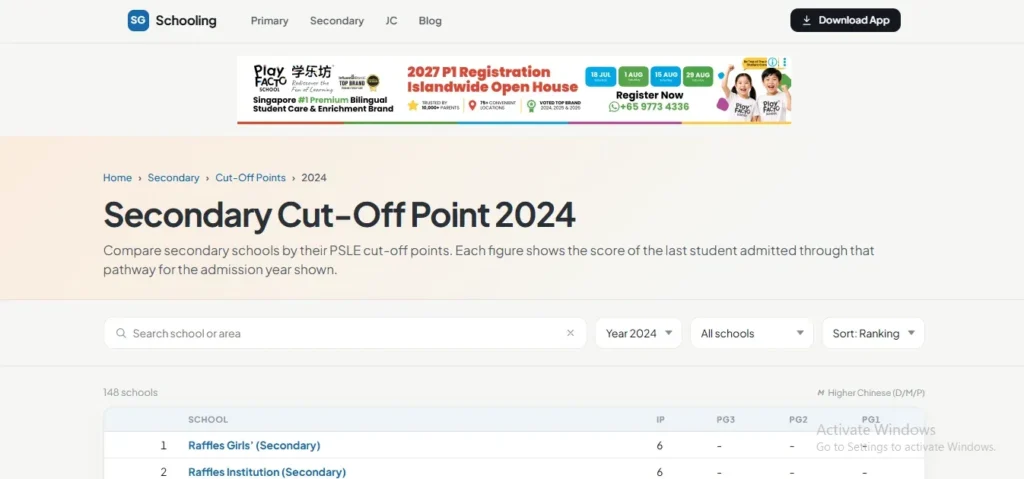Open Raffles Institution (Secondary) school link
This screenshot has height=479, width=1024.
pos(267,472)
